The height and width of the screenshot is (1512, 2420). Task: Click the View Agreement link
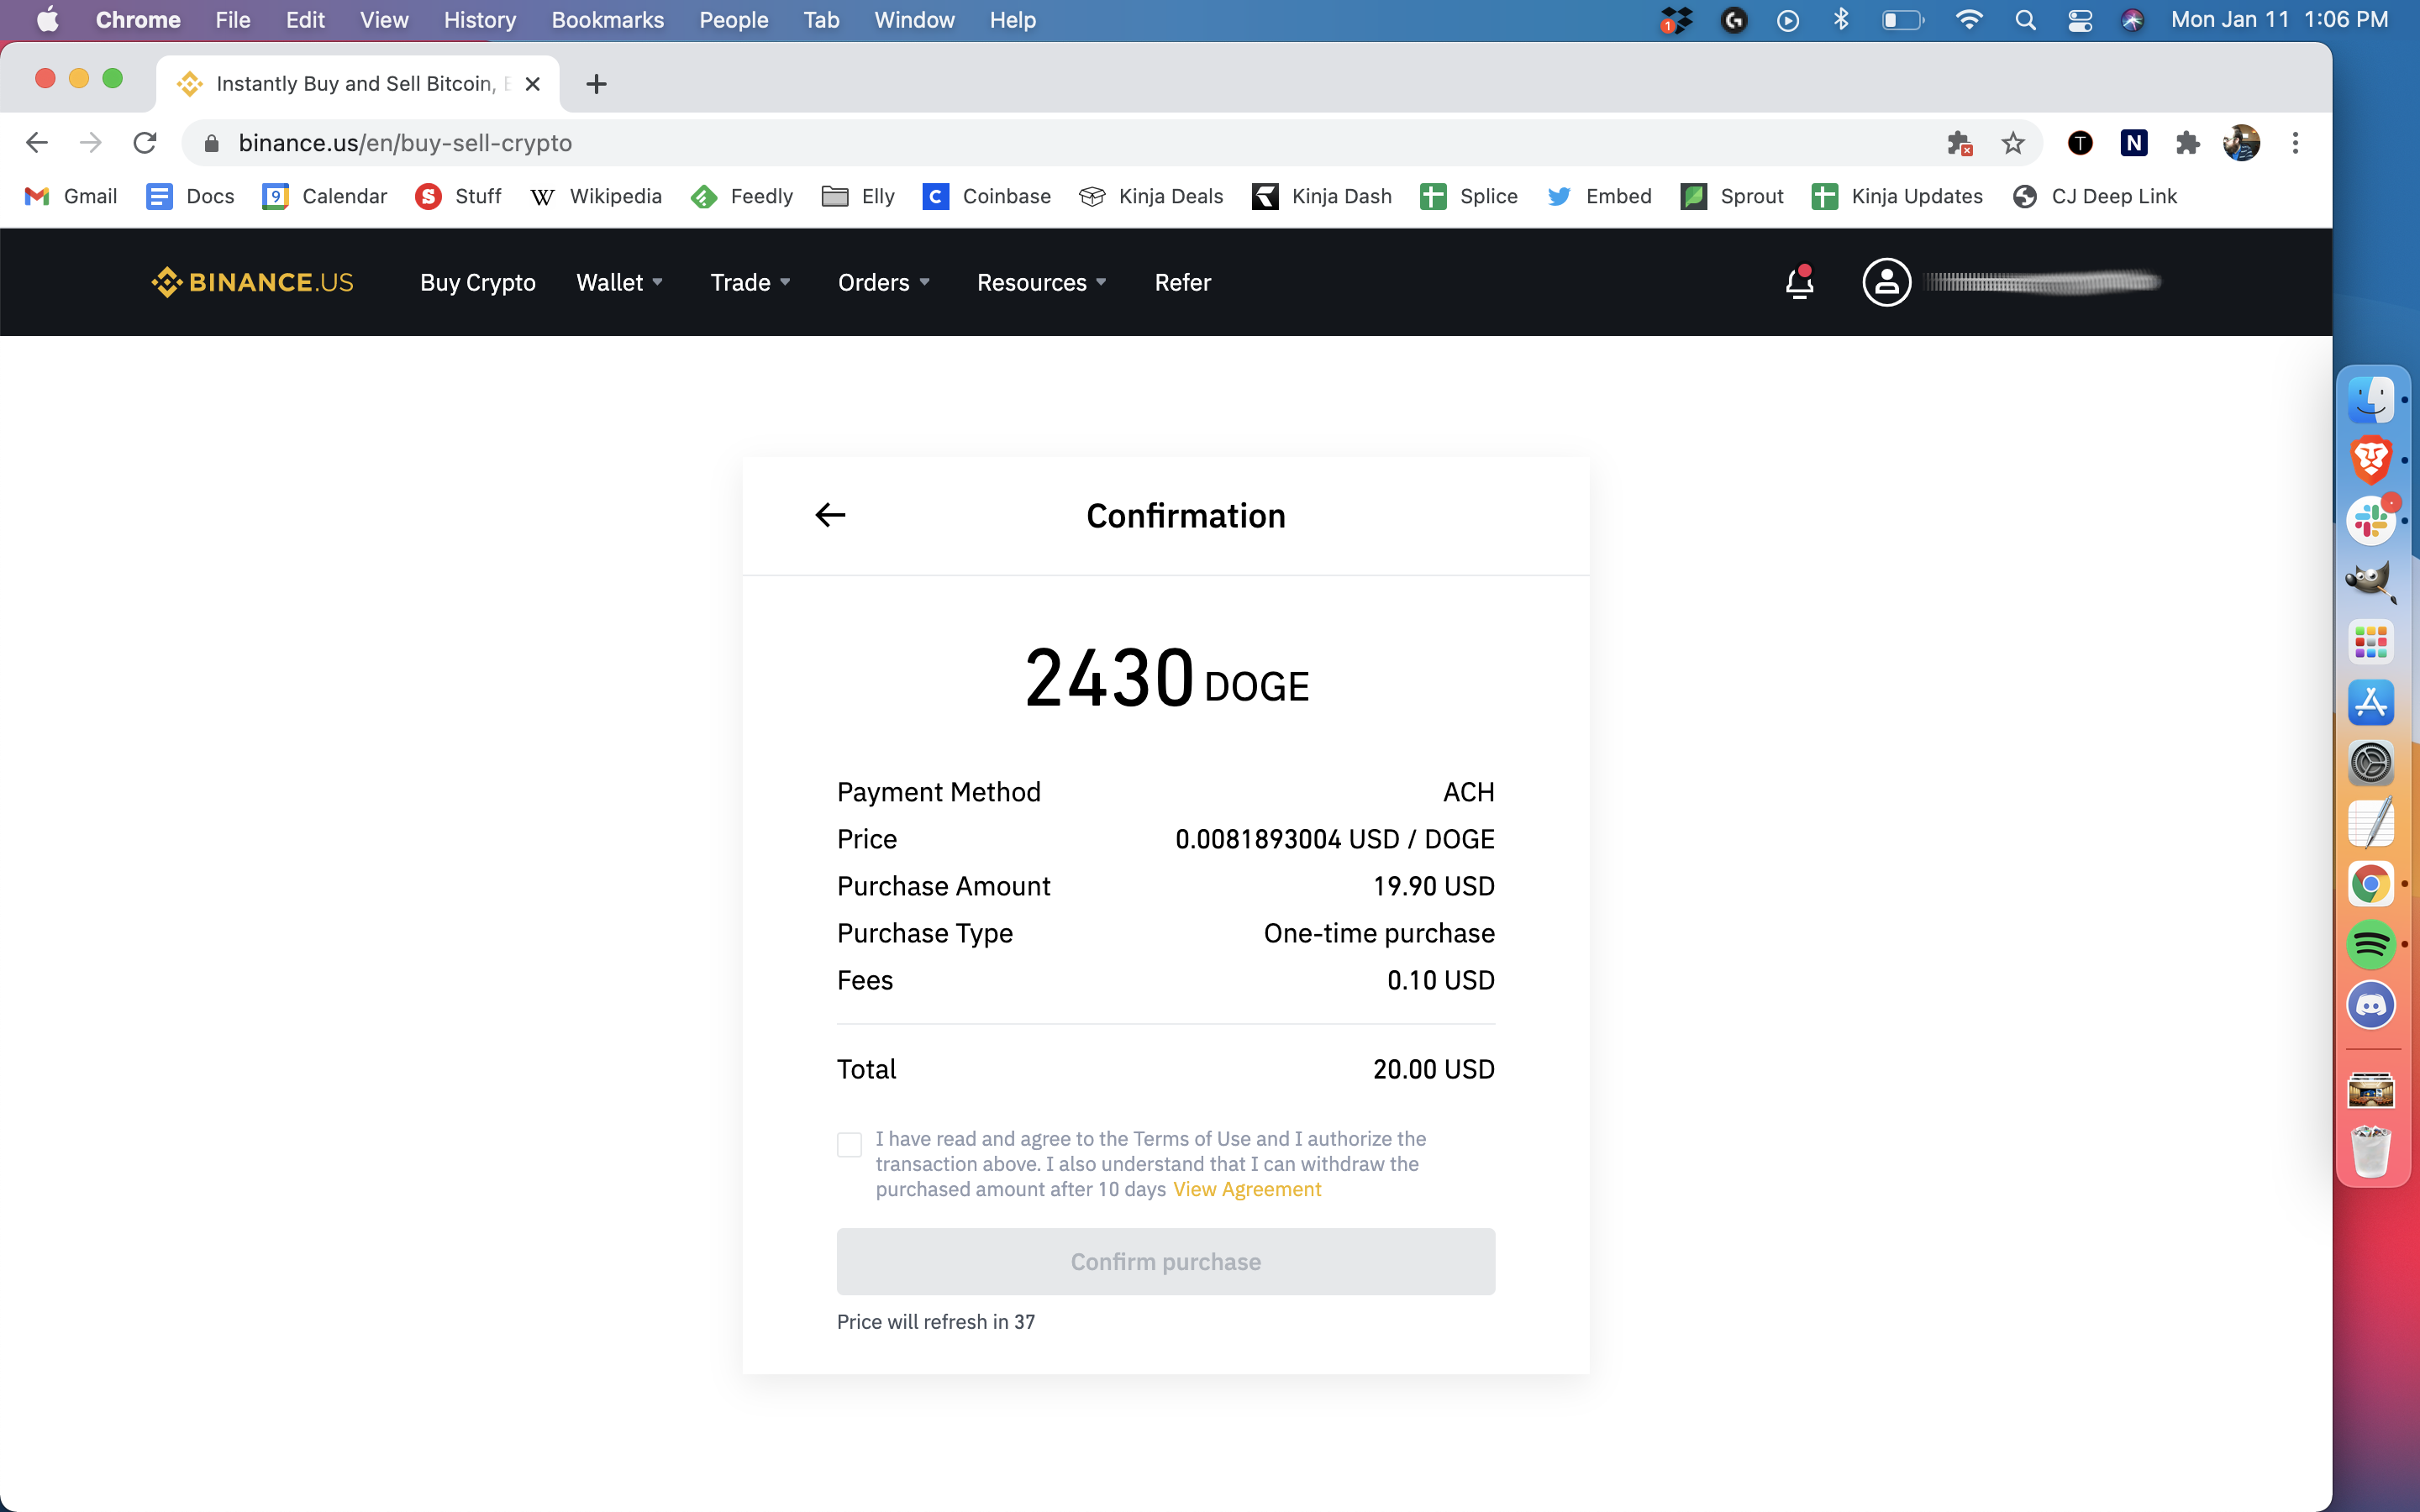[x=1246, y=1189]
